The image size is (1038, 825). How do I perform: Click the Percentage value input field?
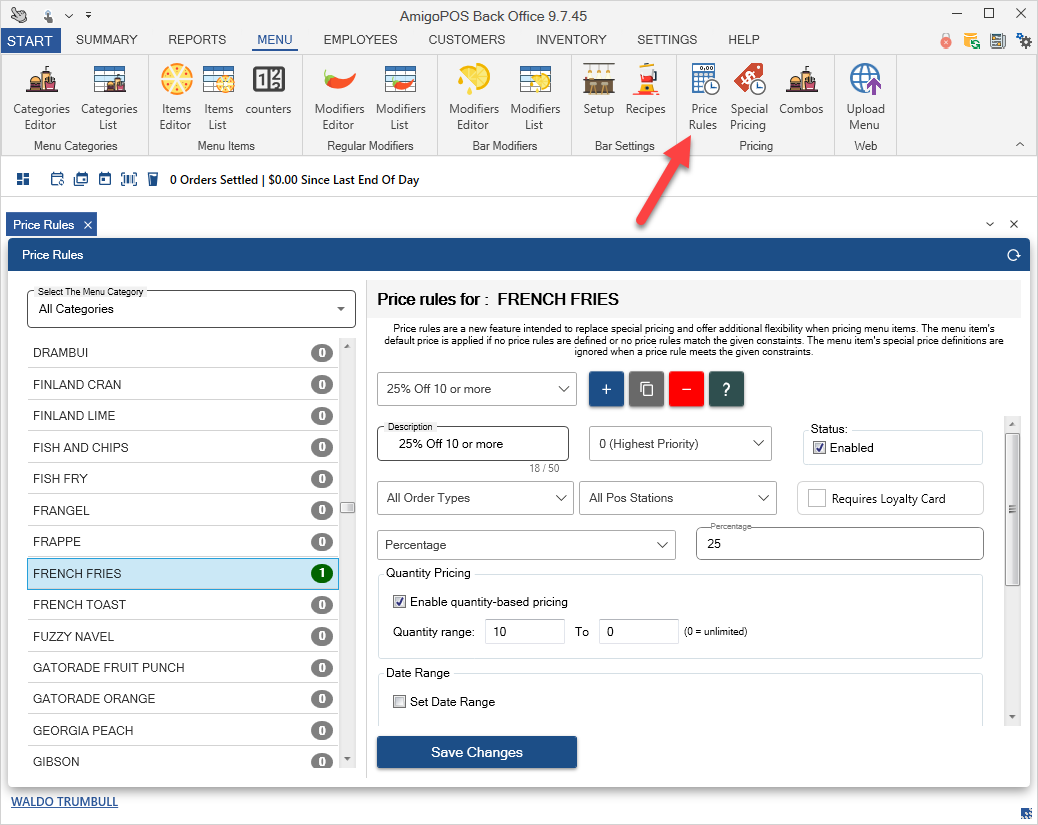click(839, 545)
